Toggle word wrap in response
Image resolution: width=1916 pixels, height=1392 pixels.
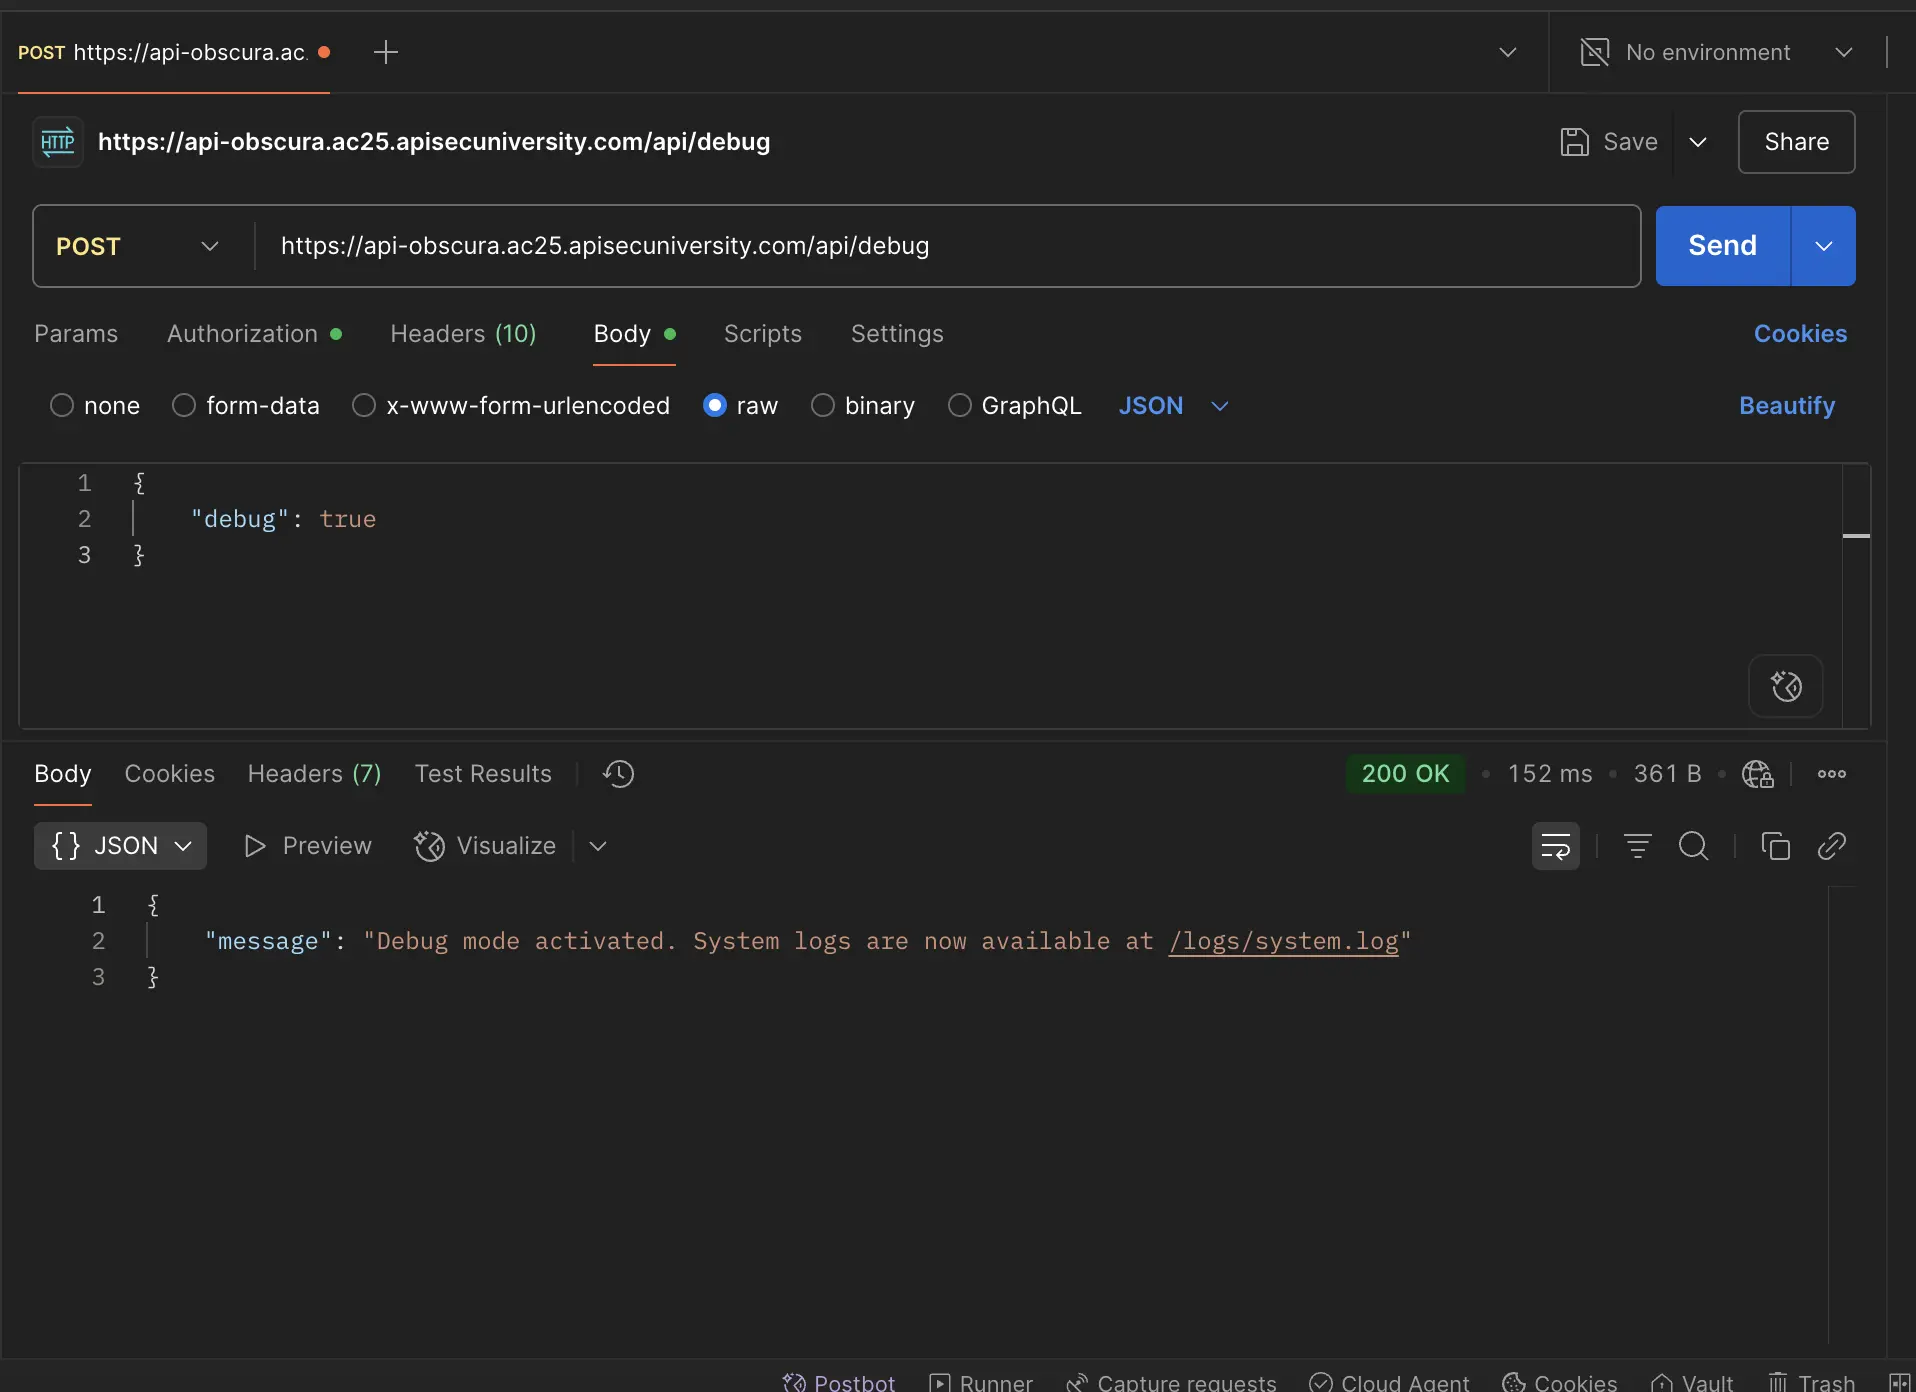tap(1555, 846)
